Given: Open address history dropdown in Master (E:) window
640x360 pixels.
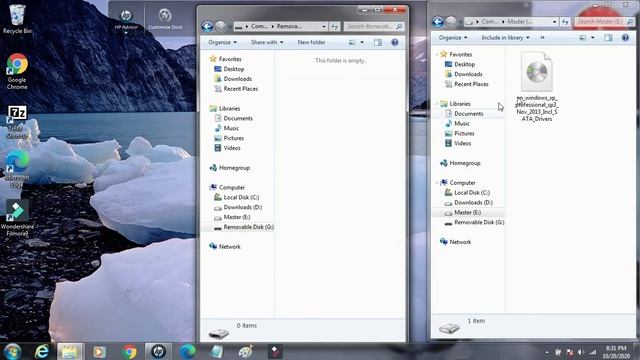Looking at the screenshot, I should [554, 22].
